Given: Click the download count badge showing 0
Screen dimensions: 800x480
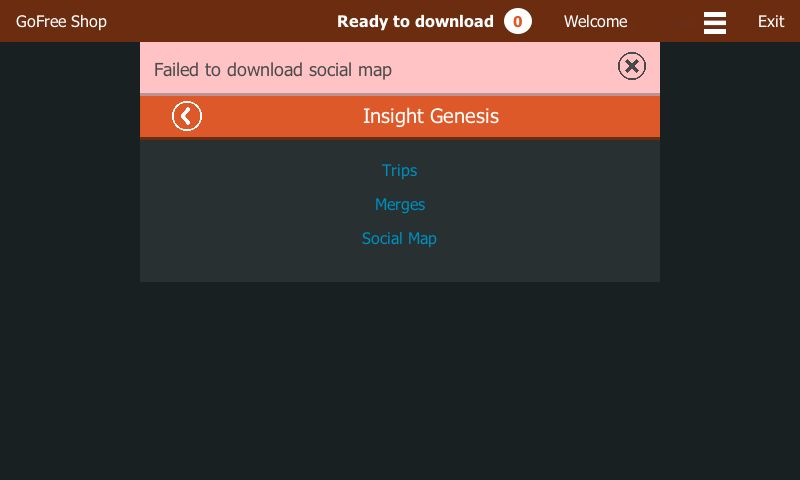Looking at the screenshot, I should pos(517,21).
